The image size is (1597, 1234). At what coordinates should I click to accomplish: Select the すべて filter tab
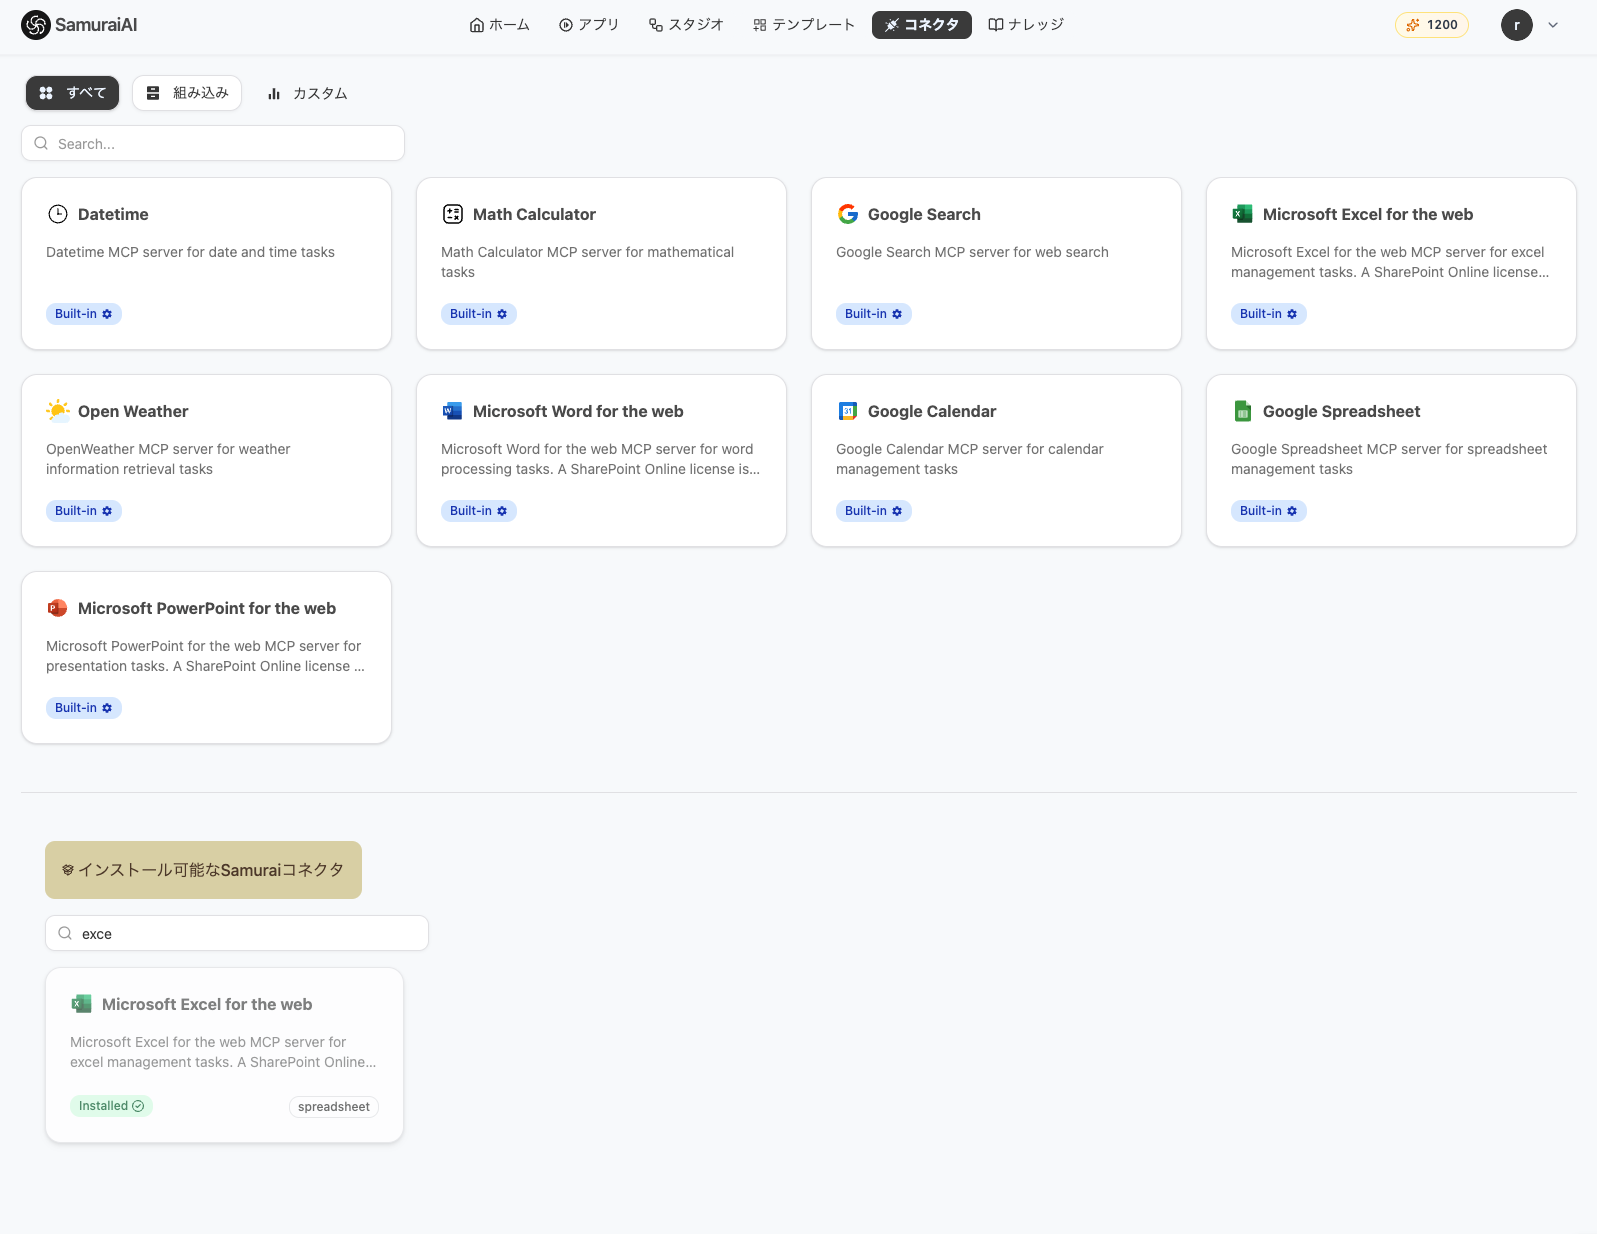[72, 93]
